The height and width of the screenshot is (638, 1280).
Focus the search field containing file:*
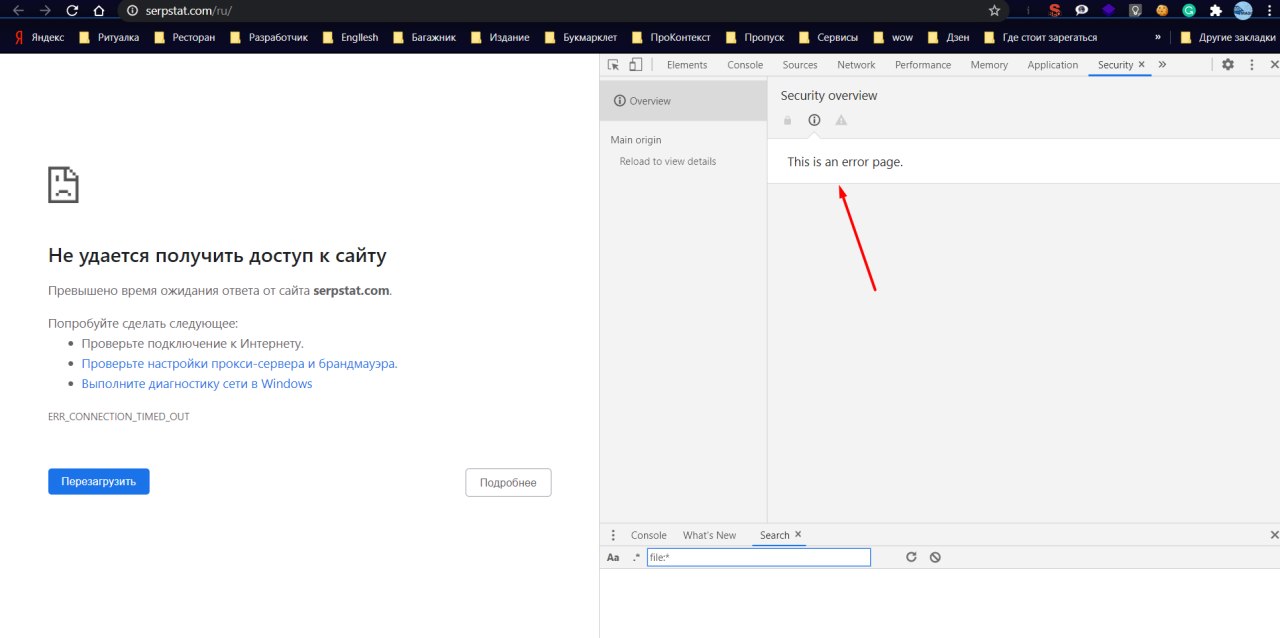click(x=759, y=557)
